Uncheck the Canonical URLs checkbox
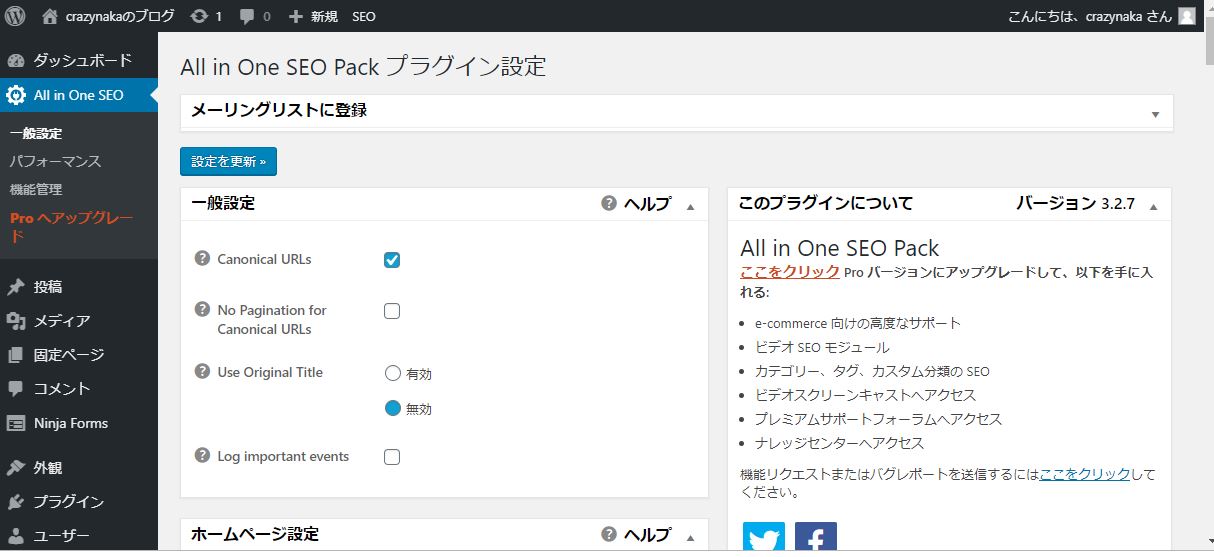Viewport: 1214px width, 557px height. 392,260
